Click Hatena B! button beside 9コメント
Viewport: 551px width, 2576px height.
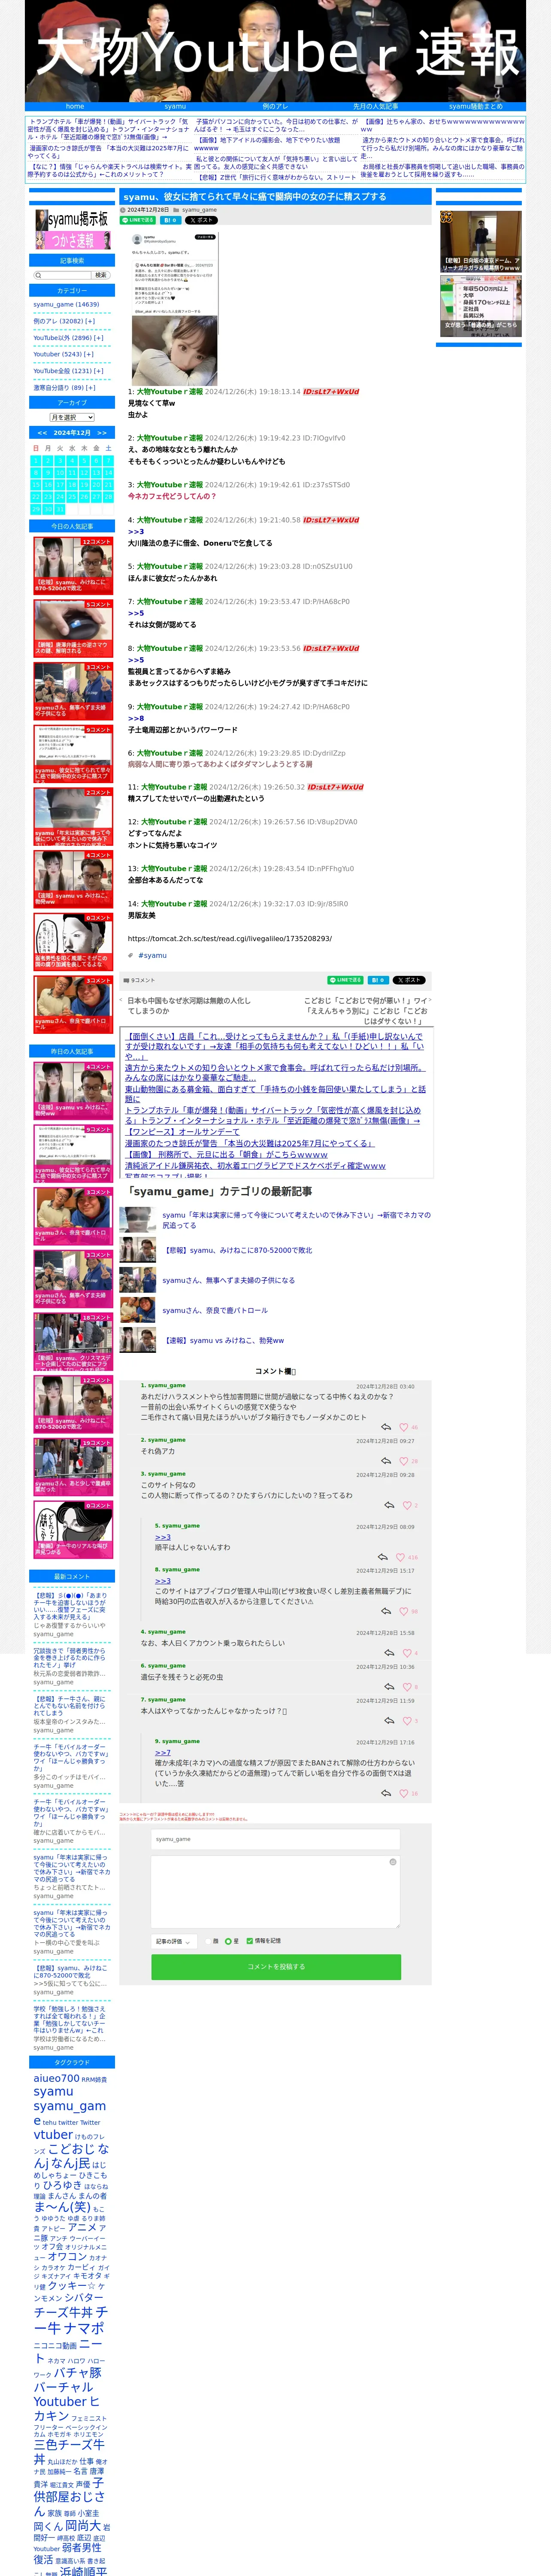tap(377, 980)
